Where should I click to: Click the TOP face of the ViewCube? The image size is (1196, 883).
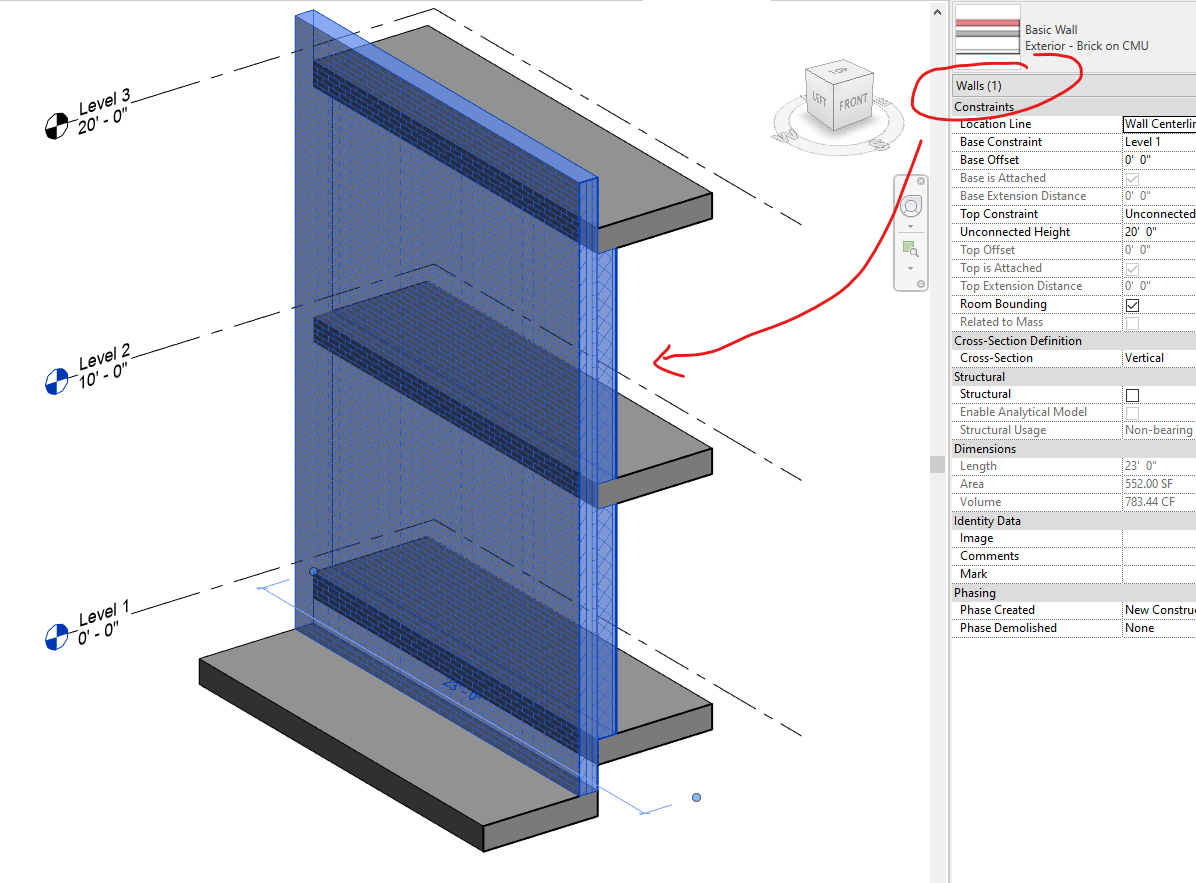click(x=838, y=72)
